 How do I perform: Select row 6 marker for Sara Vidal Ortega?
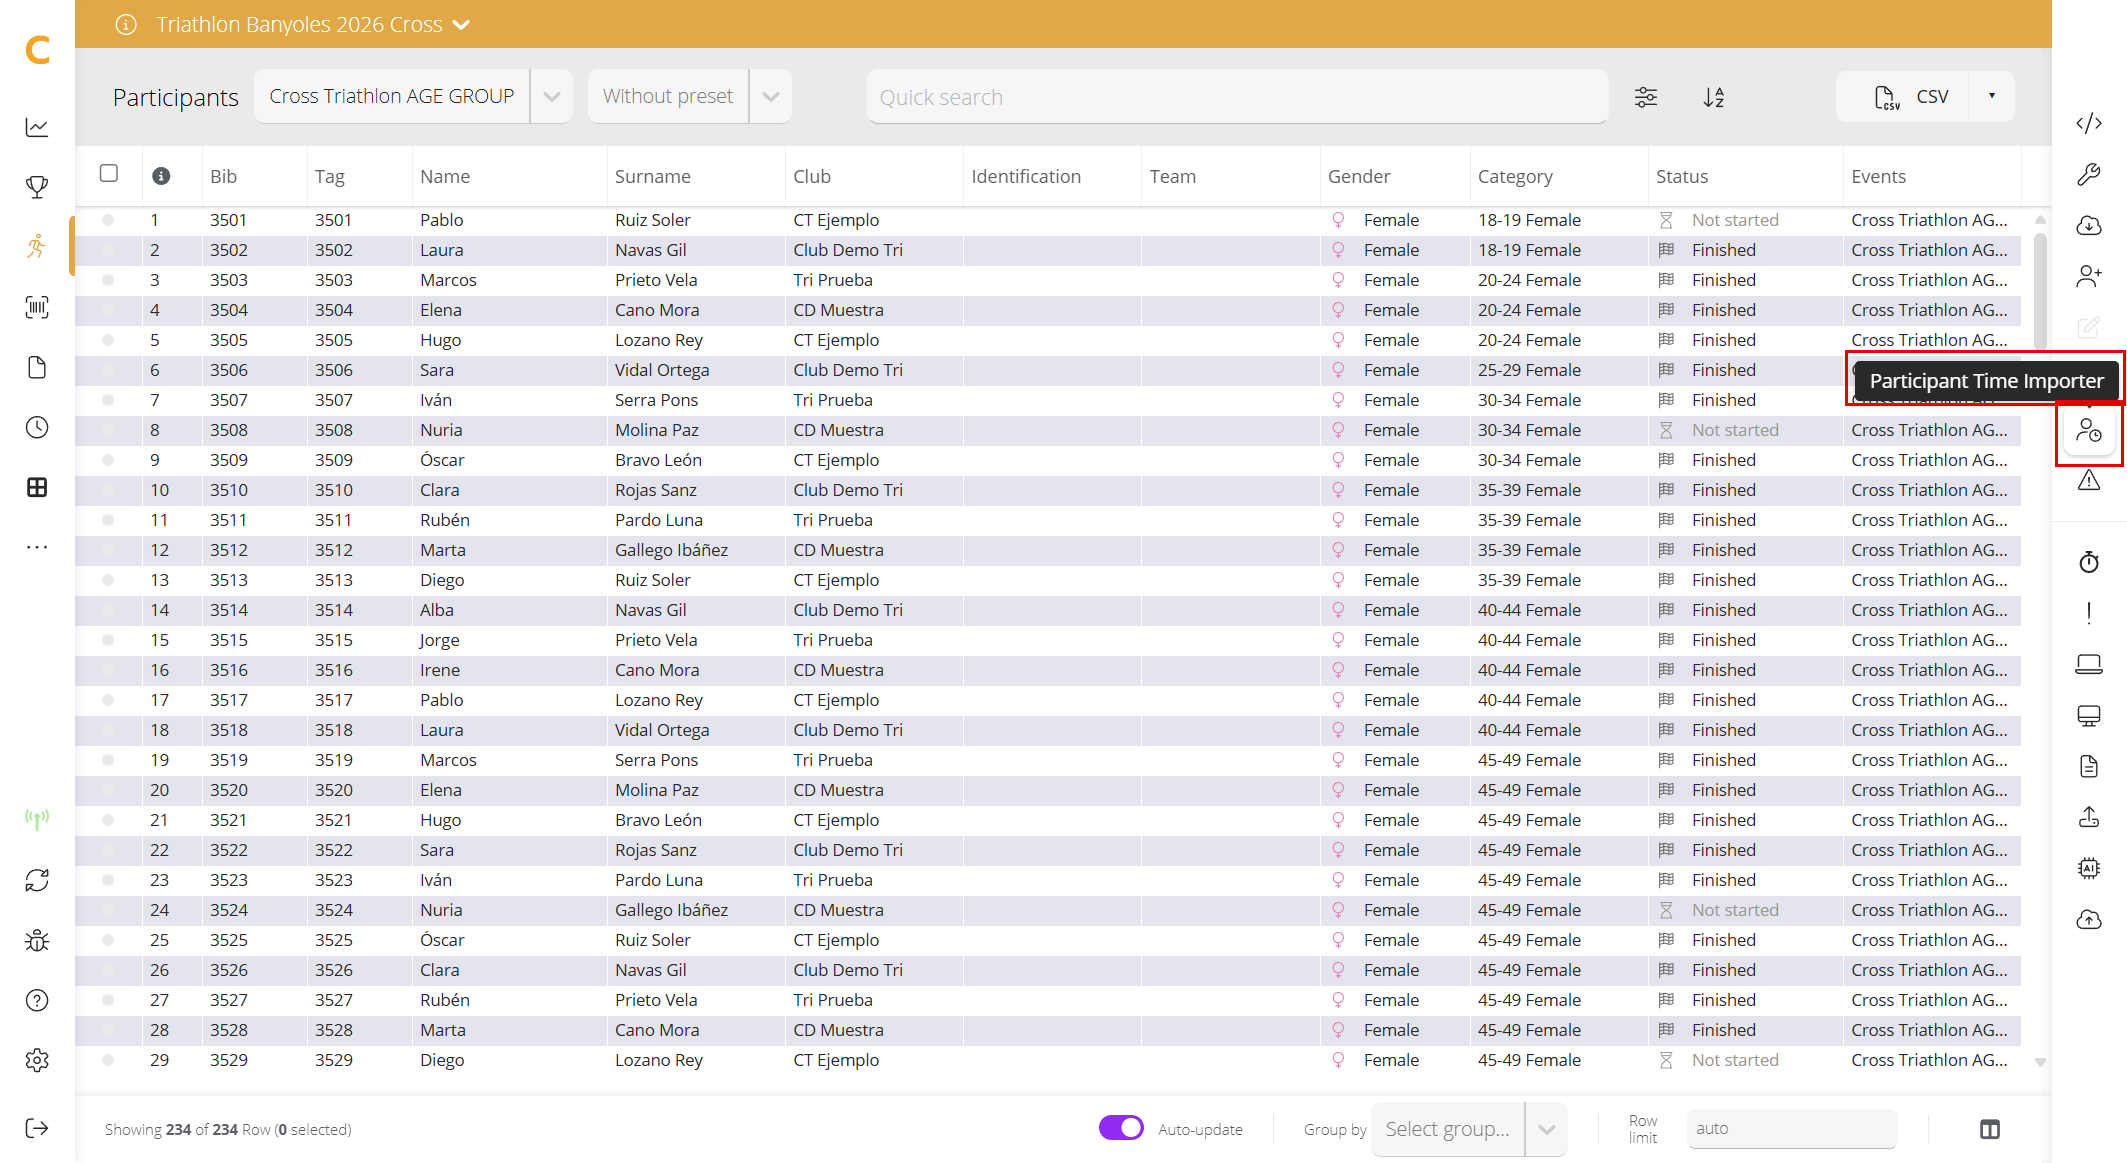(x=108, y=370)
